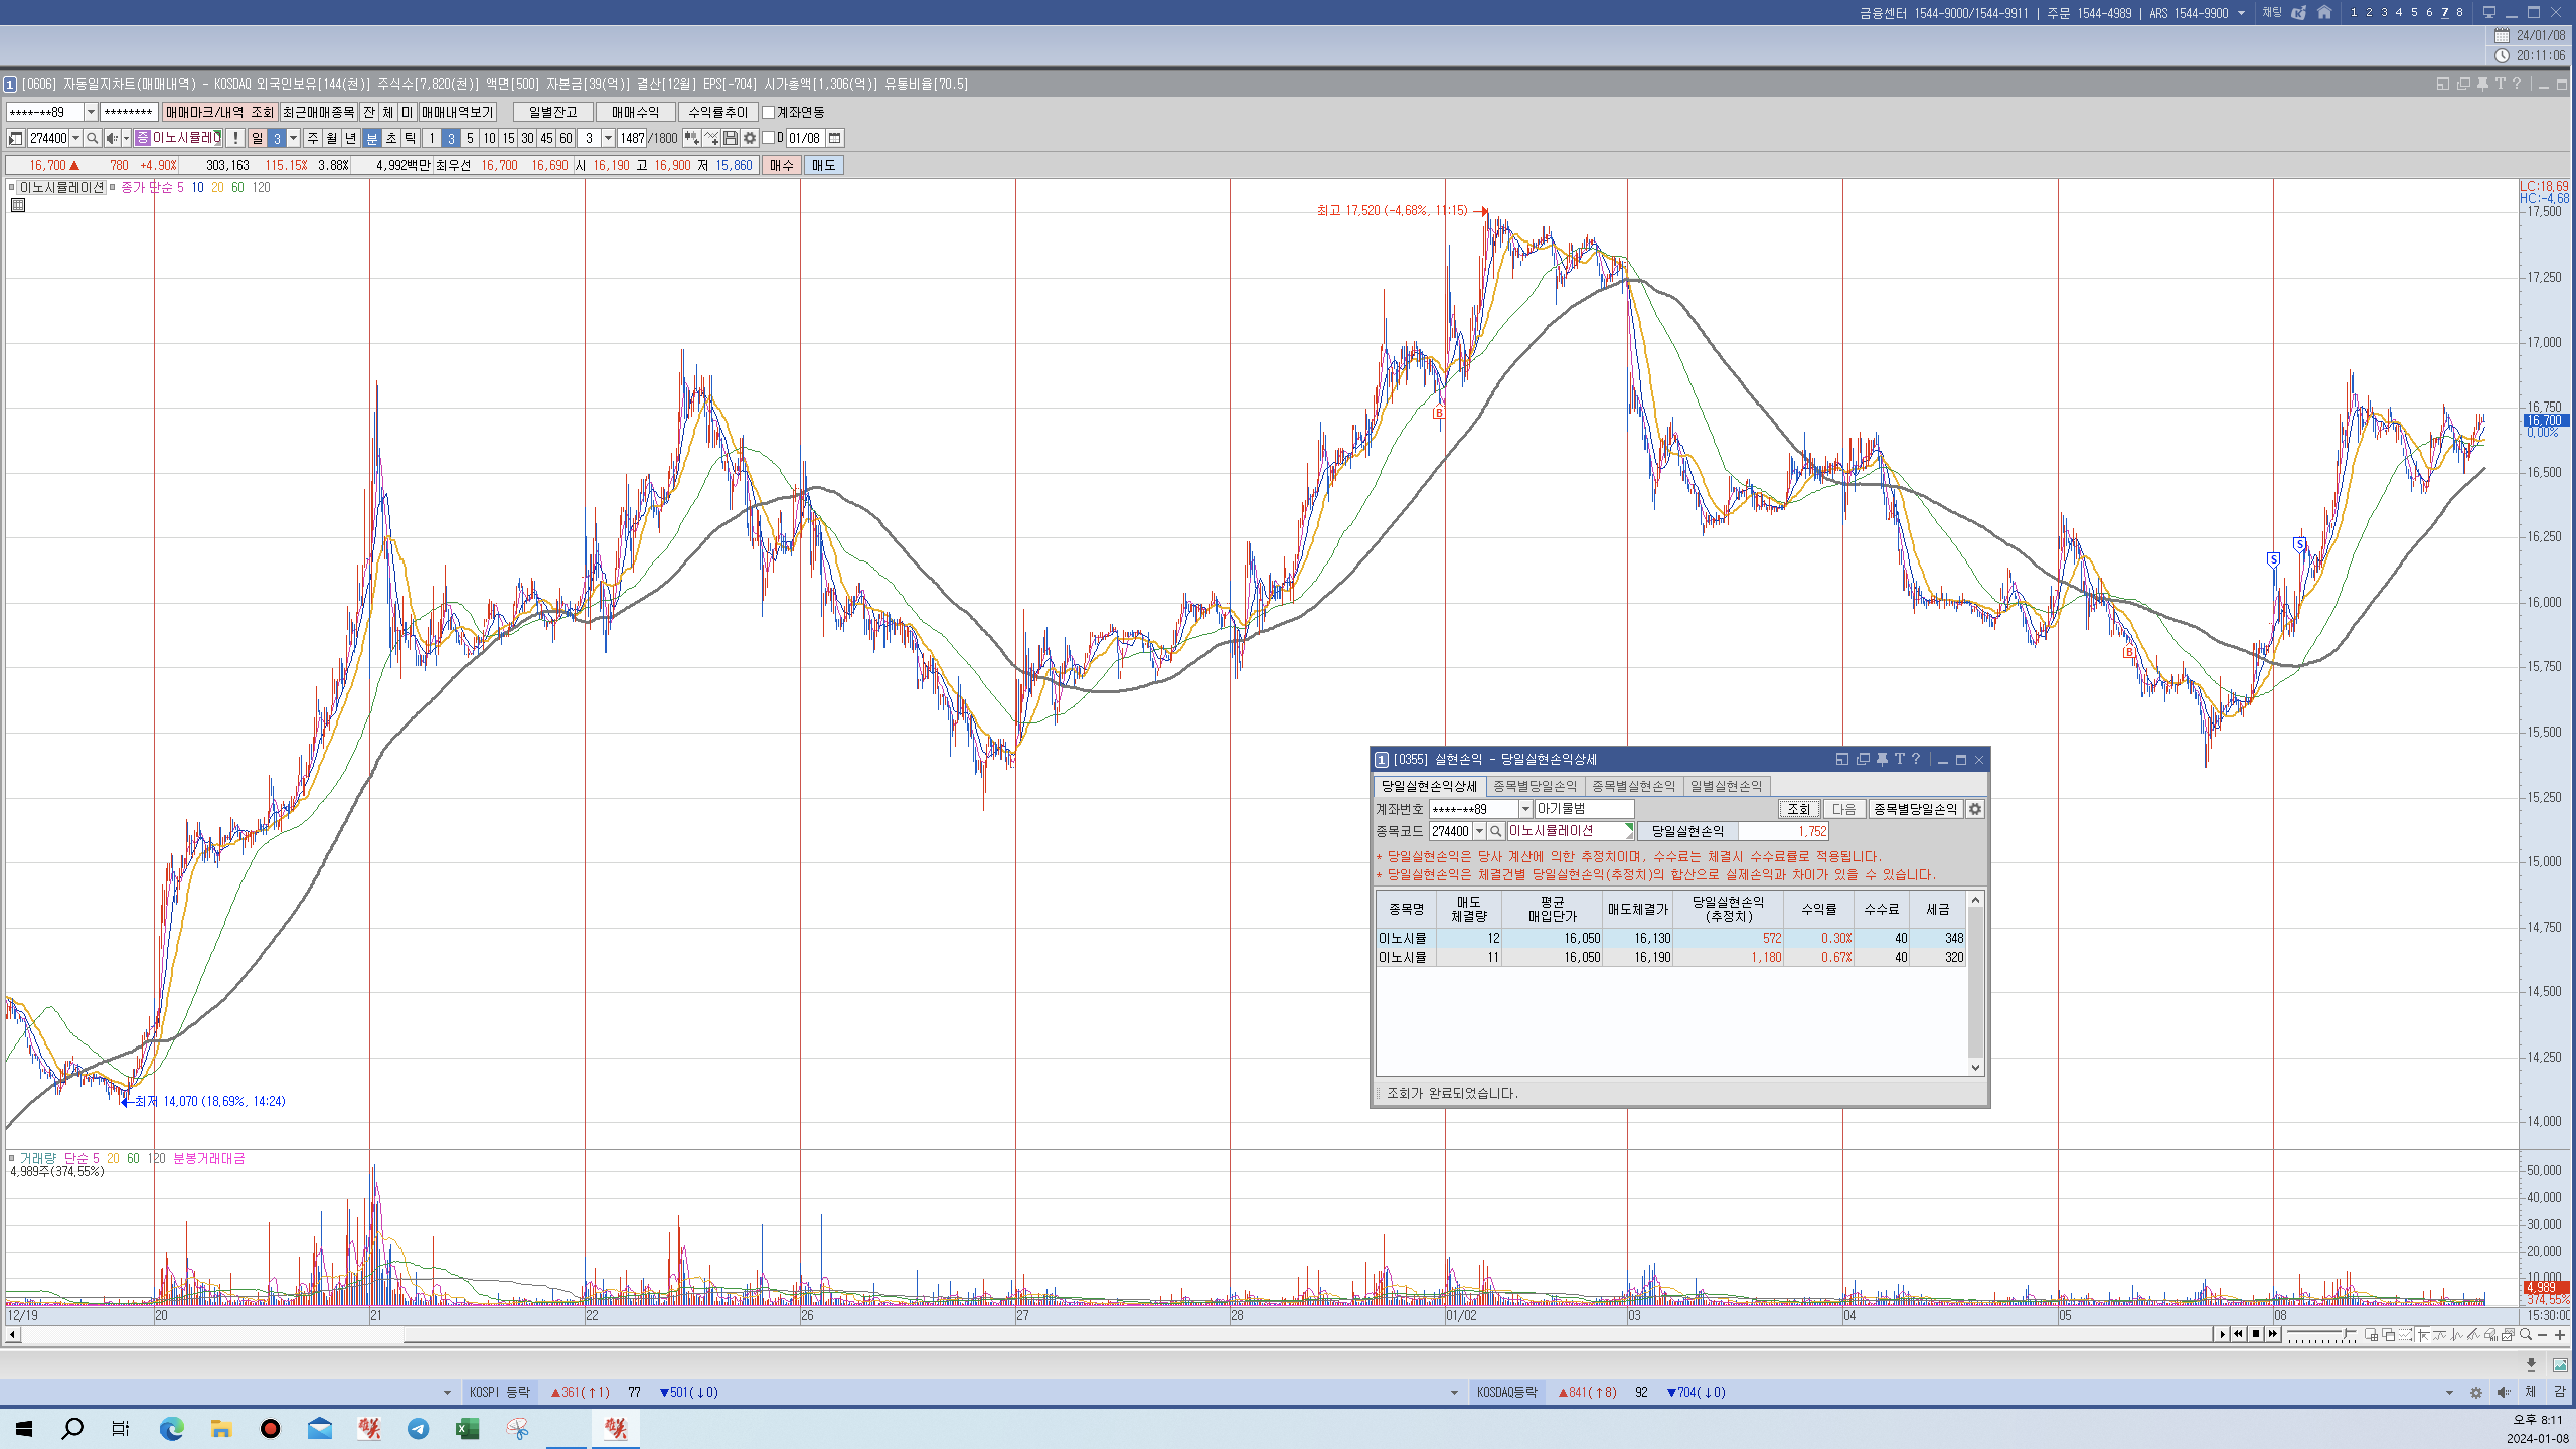Click the fast-forward button in chart scroll bar
This screenshot has height=1449, width=2576.
(x=2273, y=1335)
